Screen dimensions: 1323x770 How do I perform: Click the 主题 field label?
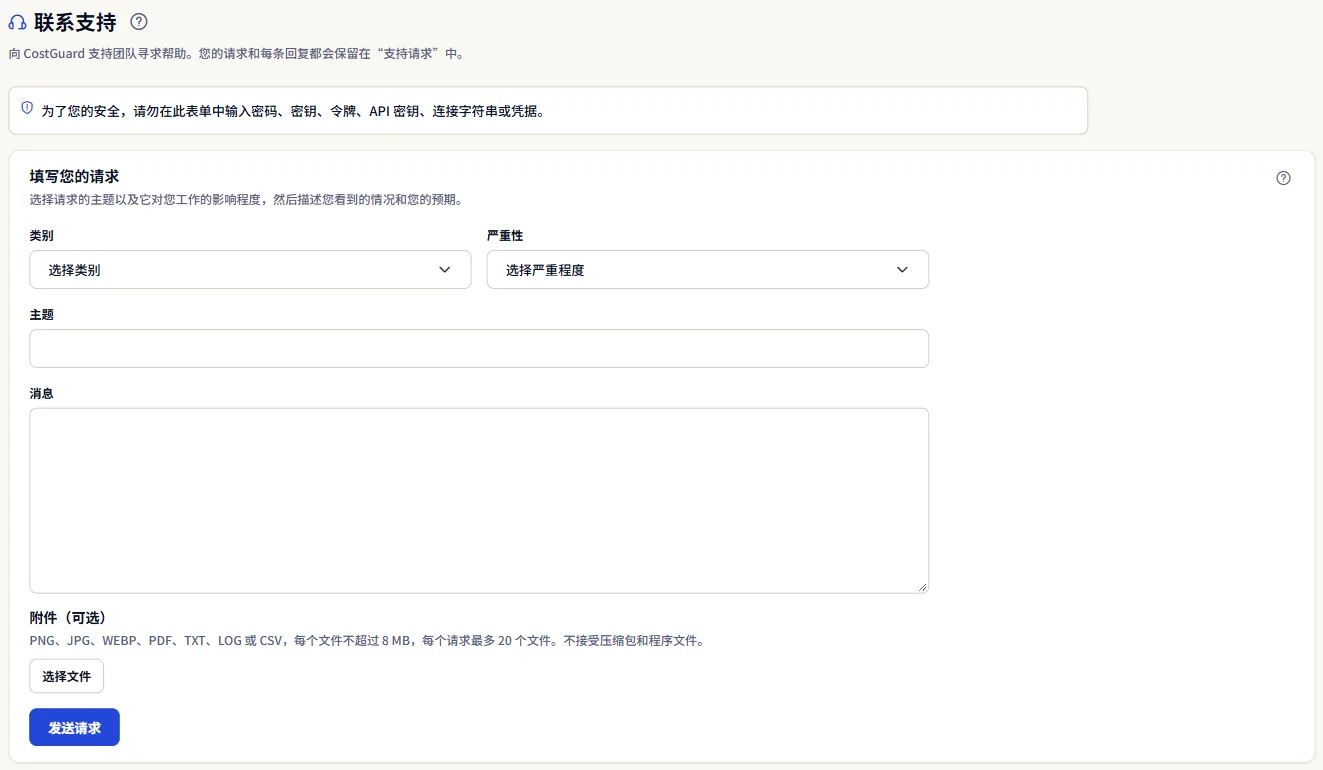tap(42, 315)
